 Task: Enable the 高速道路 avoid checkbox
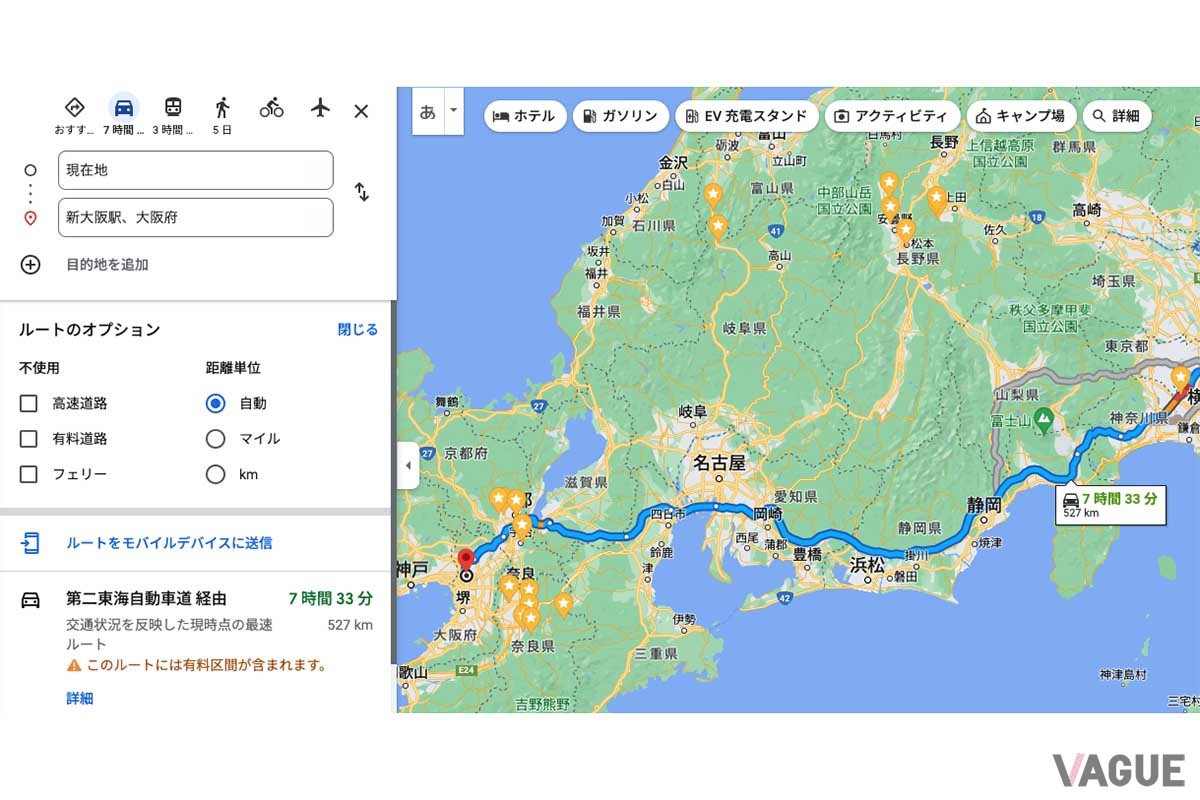coord(28,403)
